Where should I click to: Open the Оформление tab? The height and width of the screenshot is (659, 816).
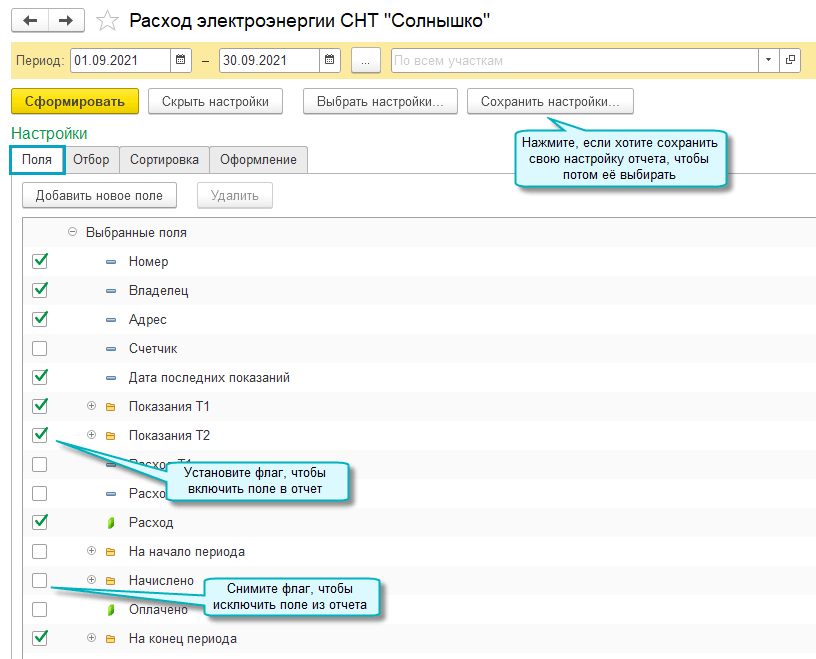[x=258, y=160]
